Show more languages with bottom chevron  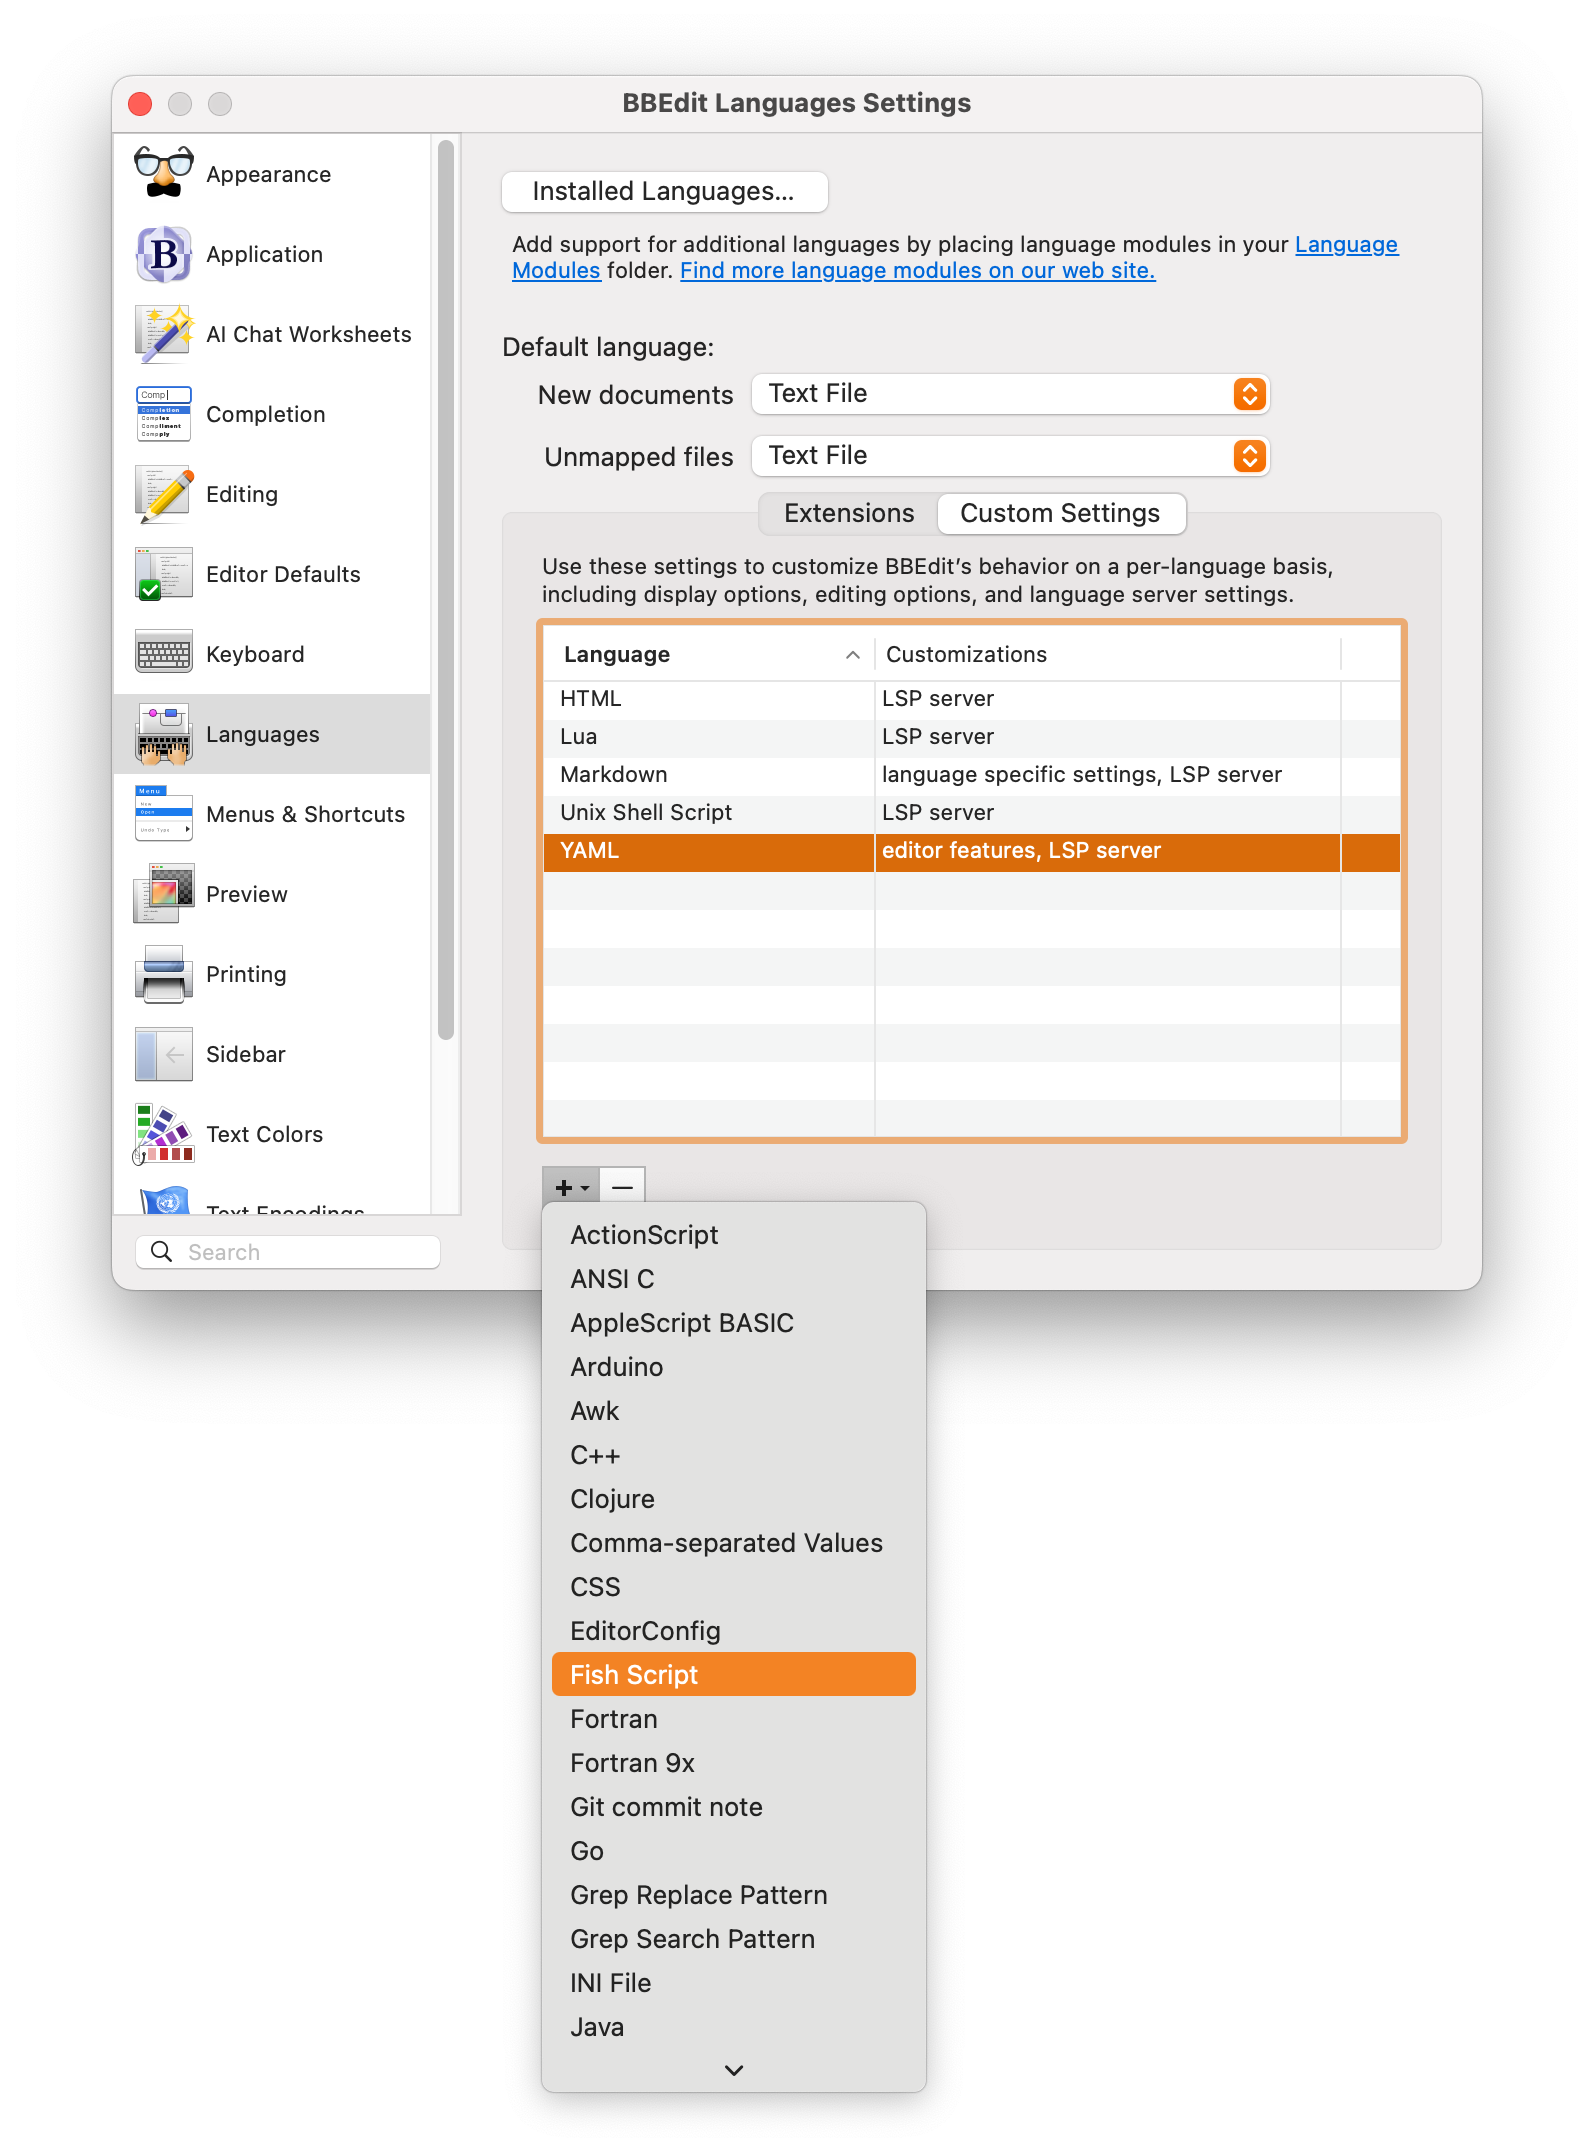(x=734, y=2070)
